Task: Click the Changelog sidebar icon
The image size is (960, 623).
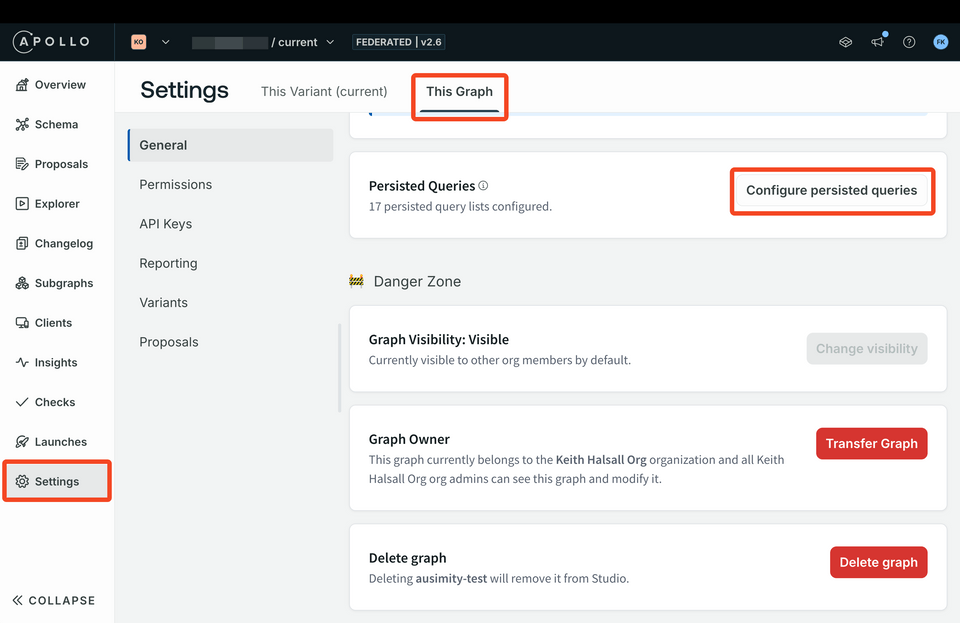Action: (22, 244)
